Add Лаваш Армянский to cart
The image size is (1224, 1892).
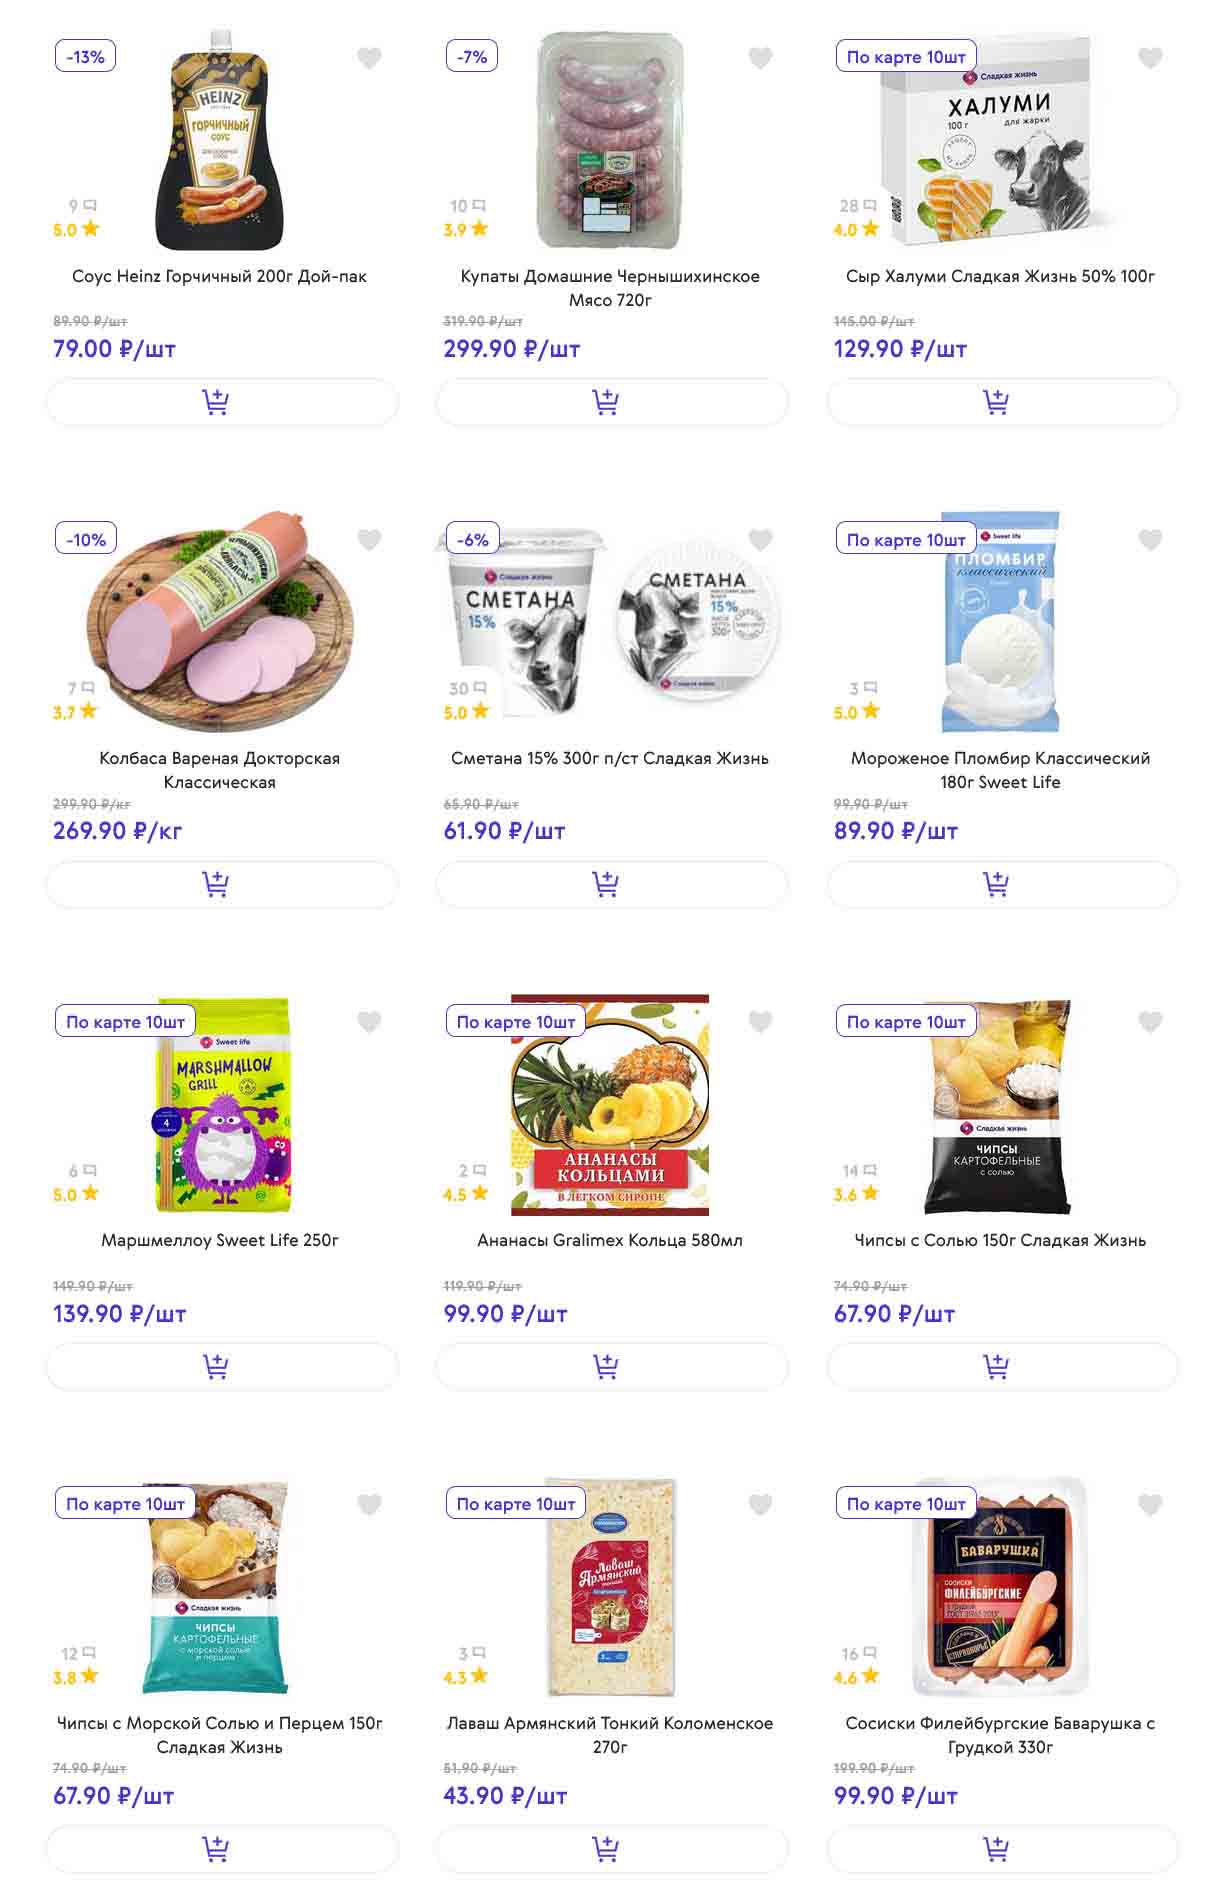click(611, 1849)
